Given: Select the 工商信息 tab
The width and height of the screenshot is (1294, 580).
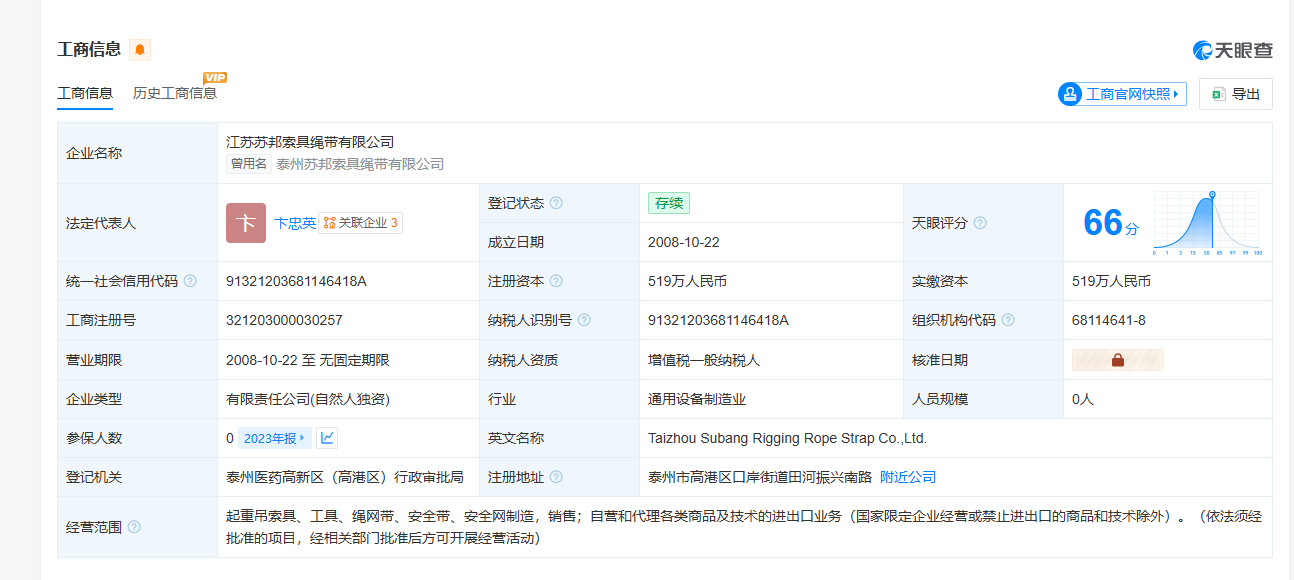Looking at the screenshot, I should click(85, 93).
